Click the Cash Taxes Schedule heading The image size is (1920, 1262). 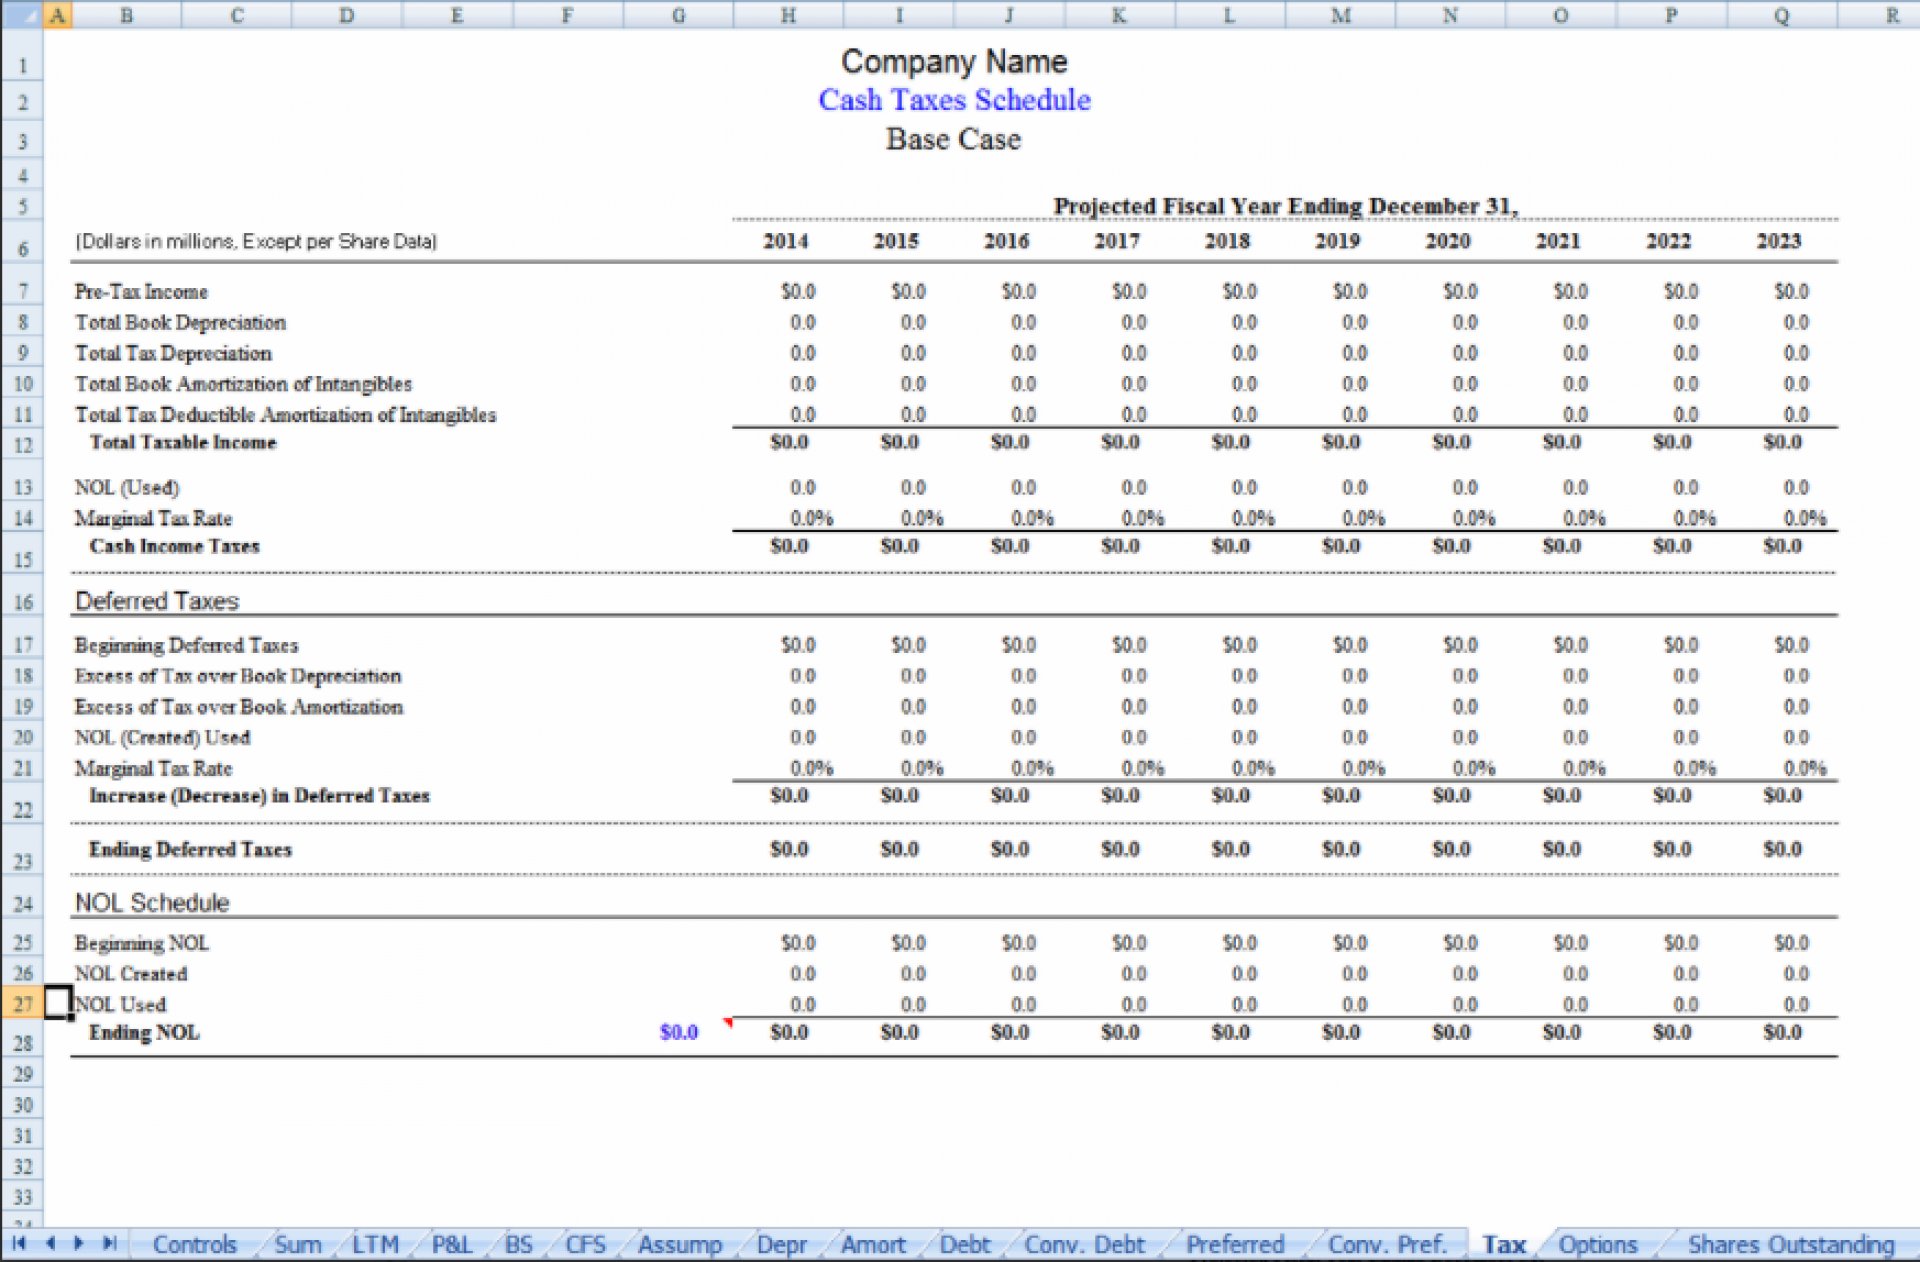[x=954, y=100]
